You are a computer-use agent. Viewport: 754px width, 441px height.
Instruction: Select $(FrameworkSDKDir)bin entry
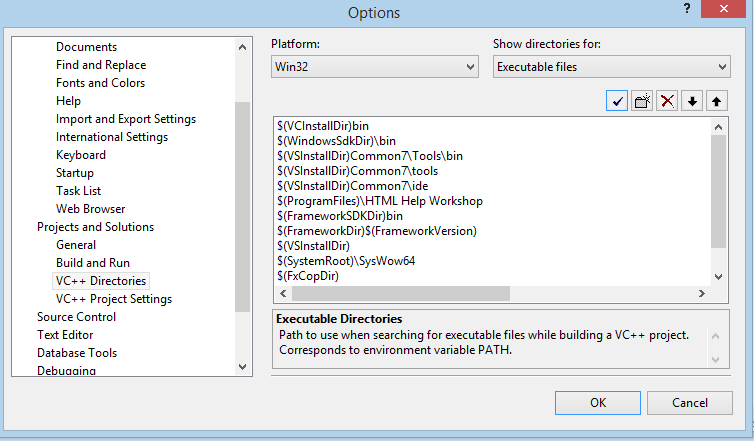pos(340,216)
